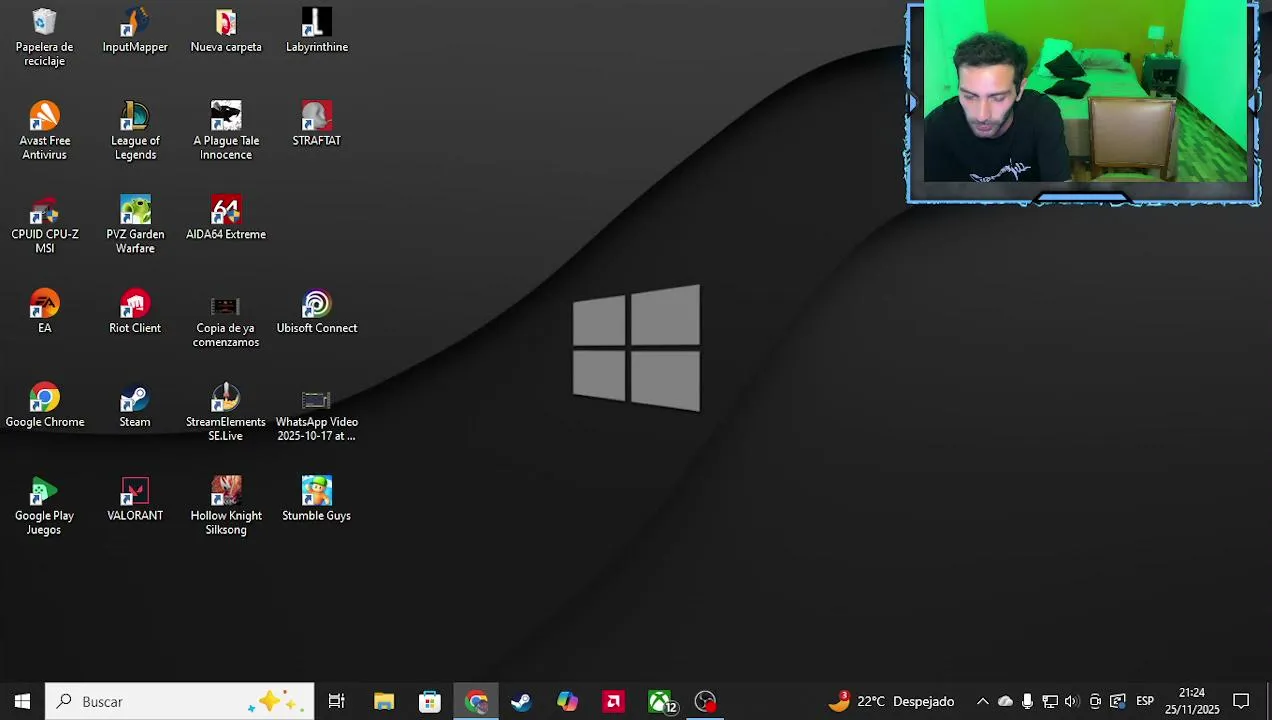Click the Buscar search box
1272x720 pixels.
pos(180,701)
